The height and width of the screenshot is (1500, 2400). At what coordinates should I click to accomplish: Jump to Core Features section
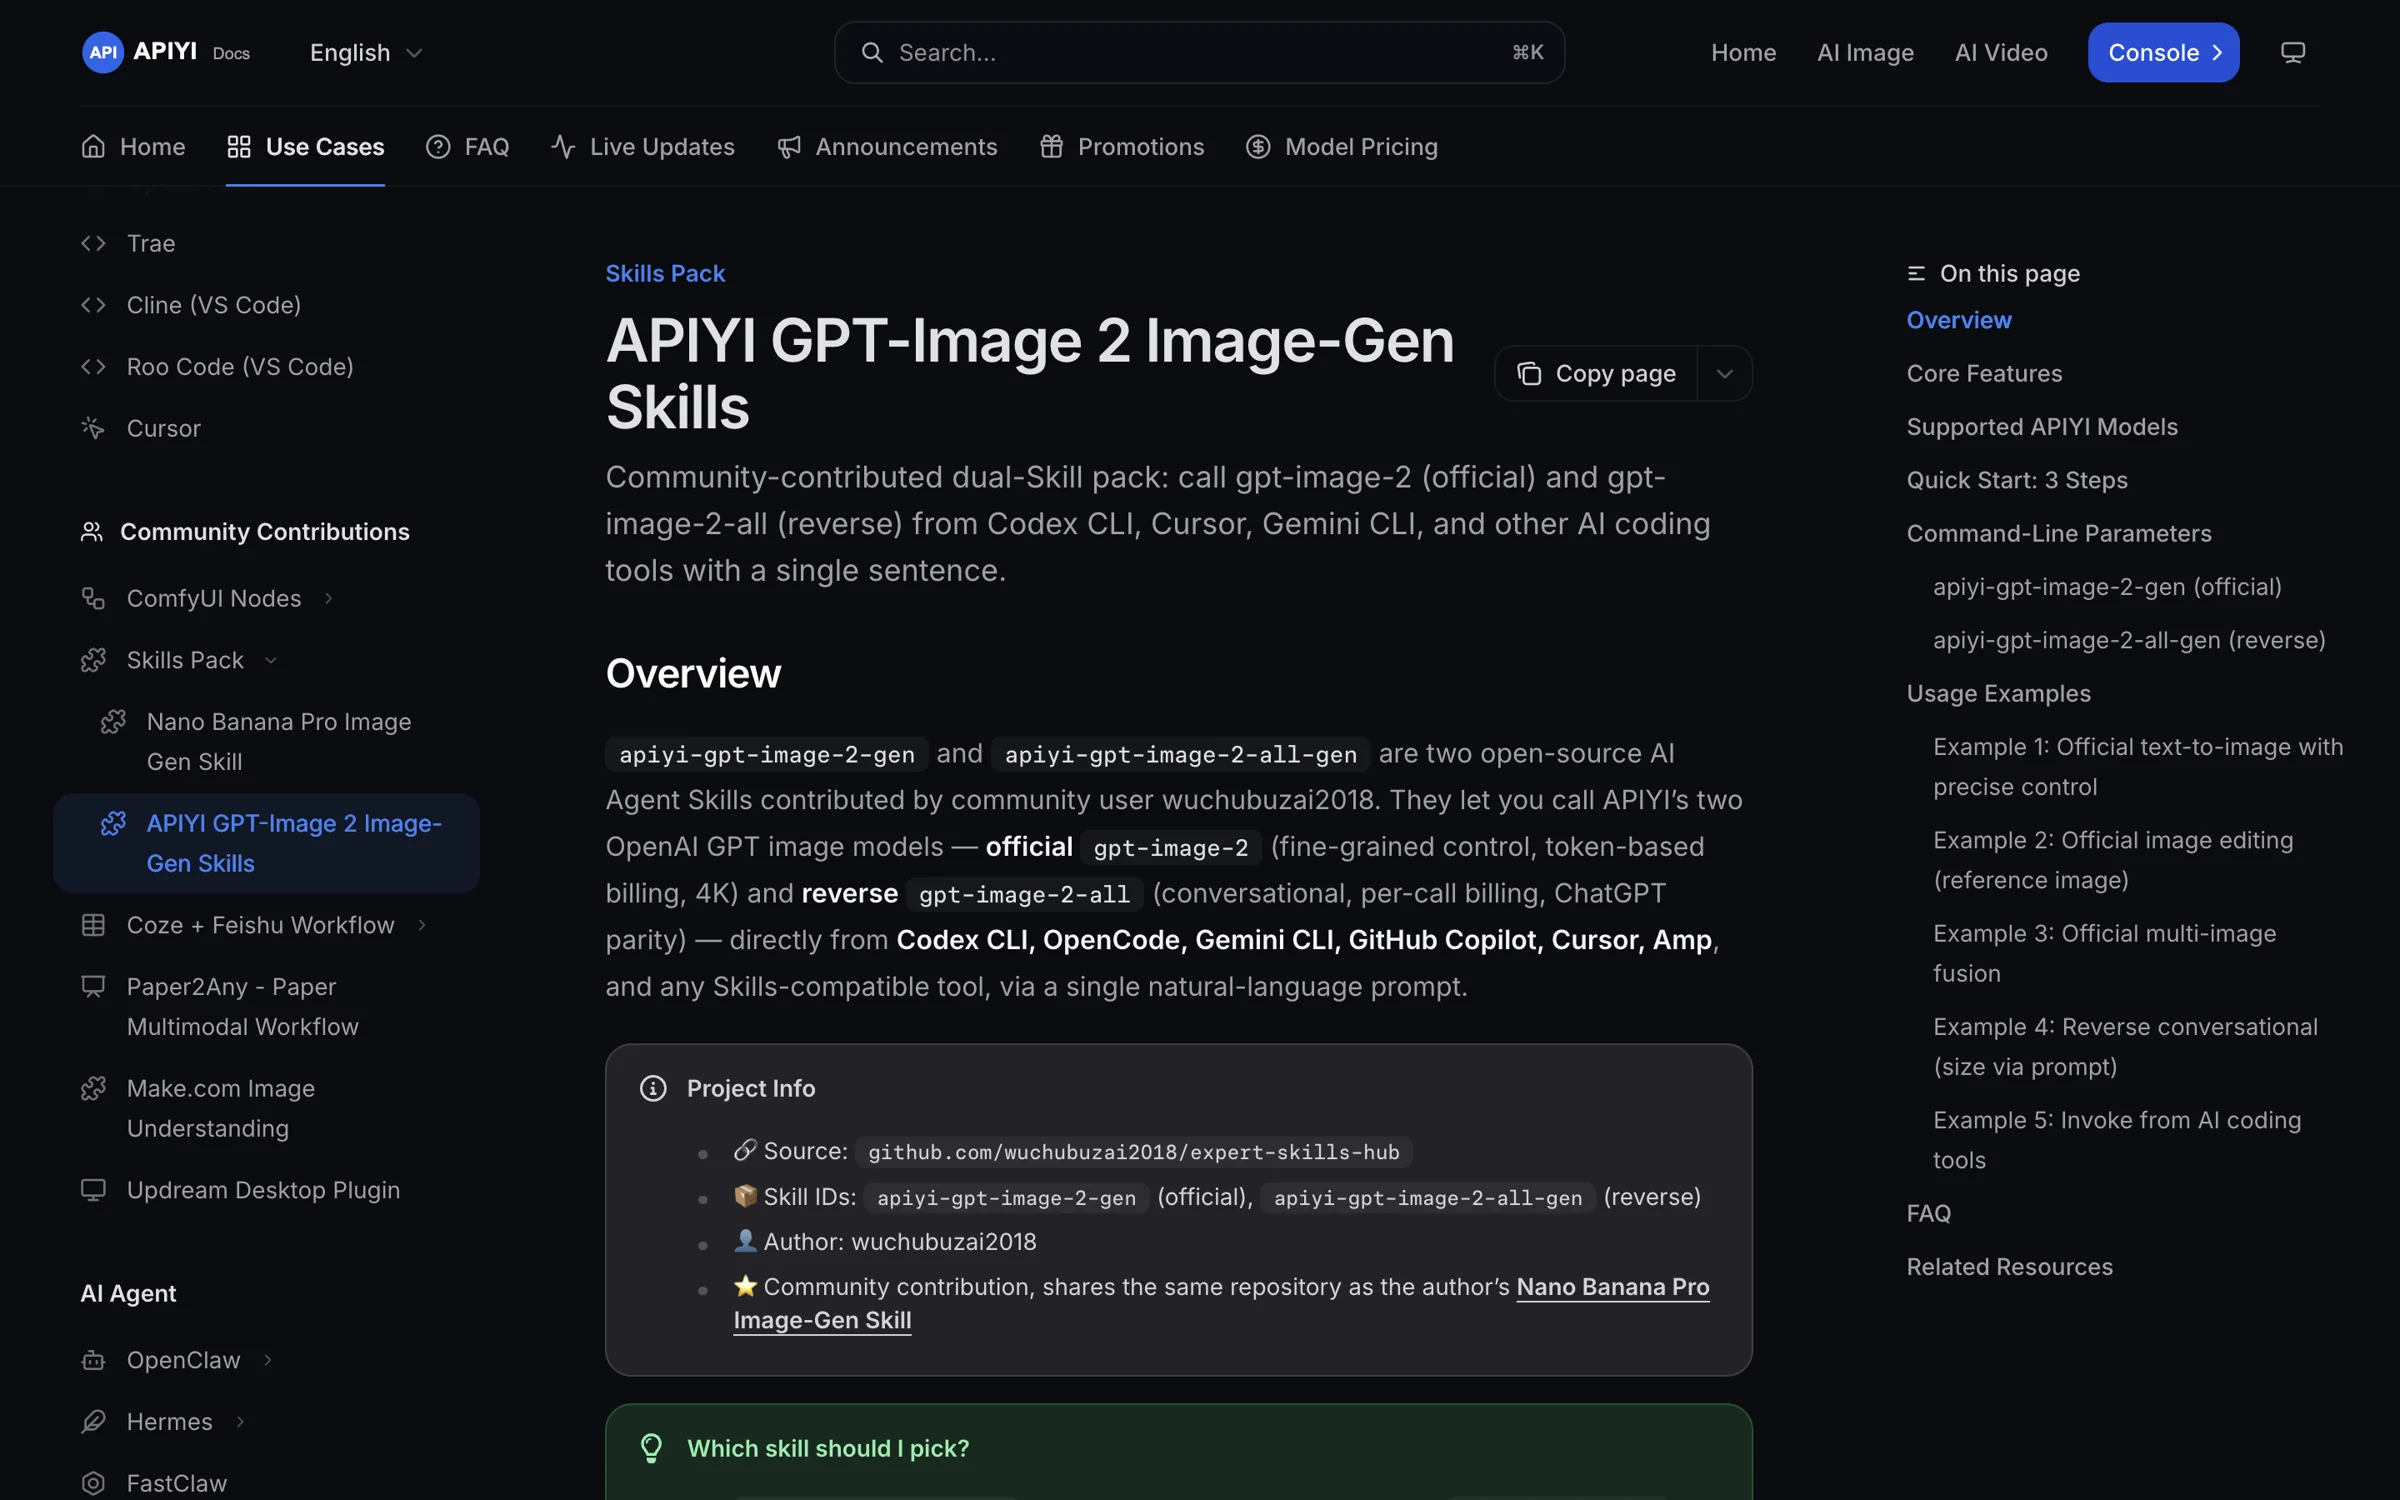coord(1984,373)
